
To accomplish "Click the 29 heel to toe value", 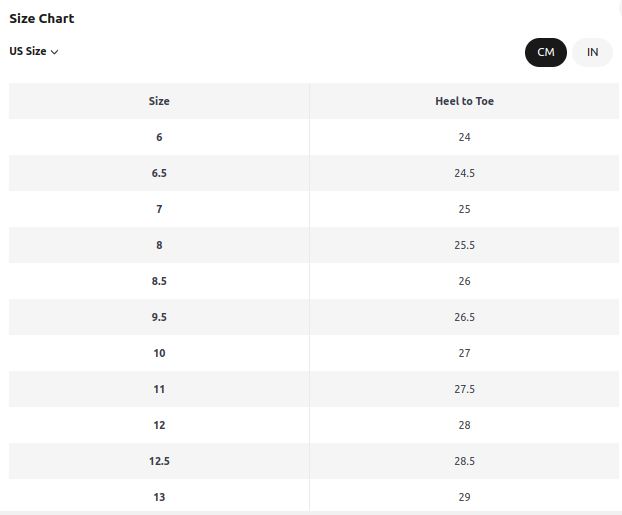I will [464, 497].
